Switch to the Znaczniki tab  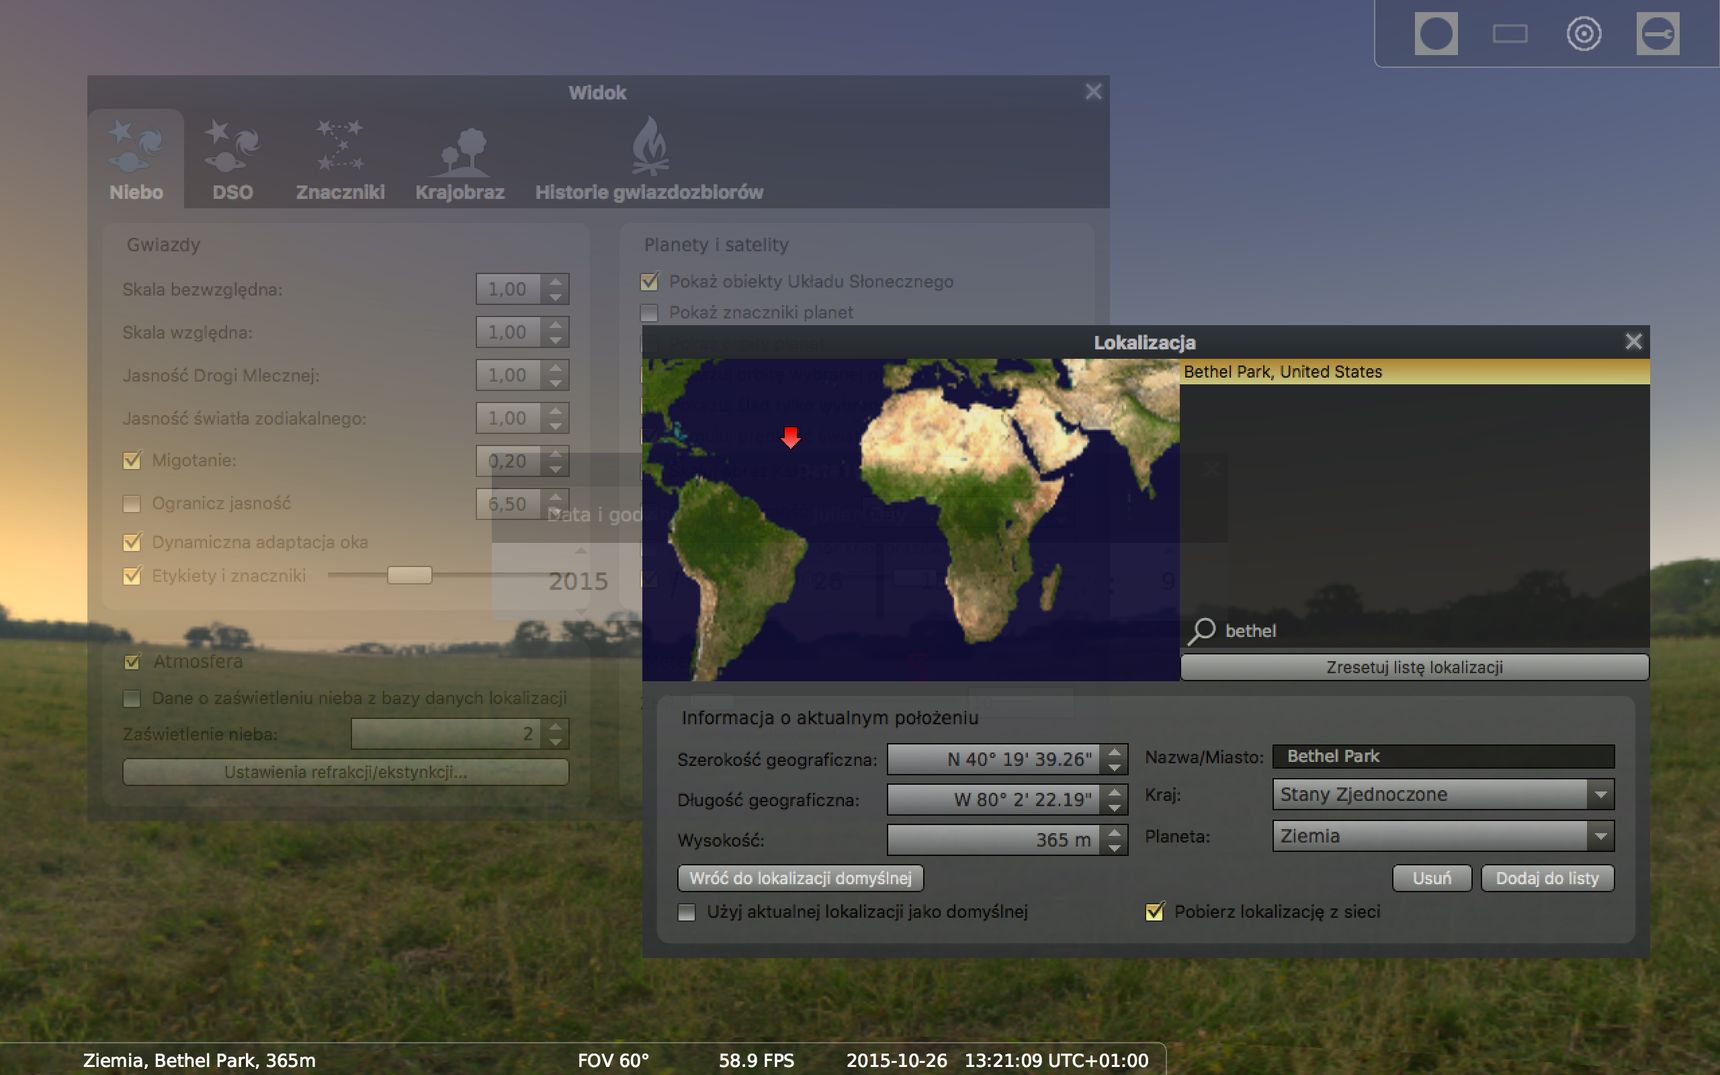340,159
